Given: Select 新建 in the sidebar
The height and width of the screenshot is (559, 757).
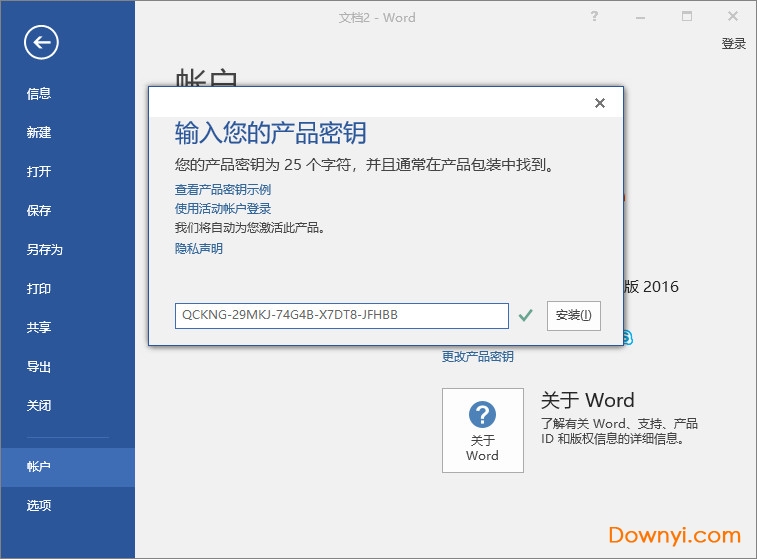Looking at the screenshot, I should pyautogui.click(x=39, y=132).
